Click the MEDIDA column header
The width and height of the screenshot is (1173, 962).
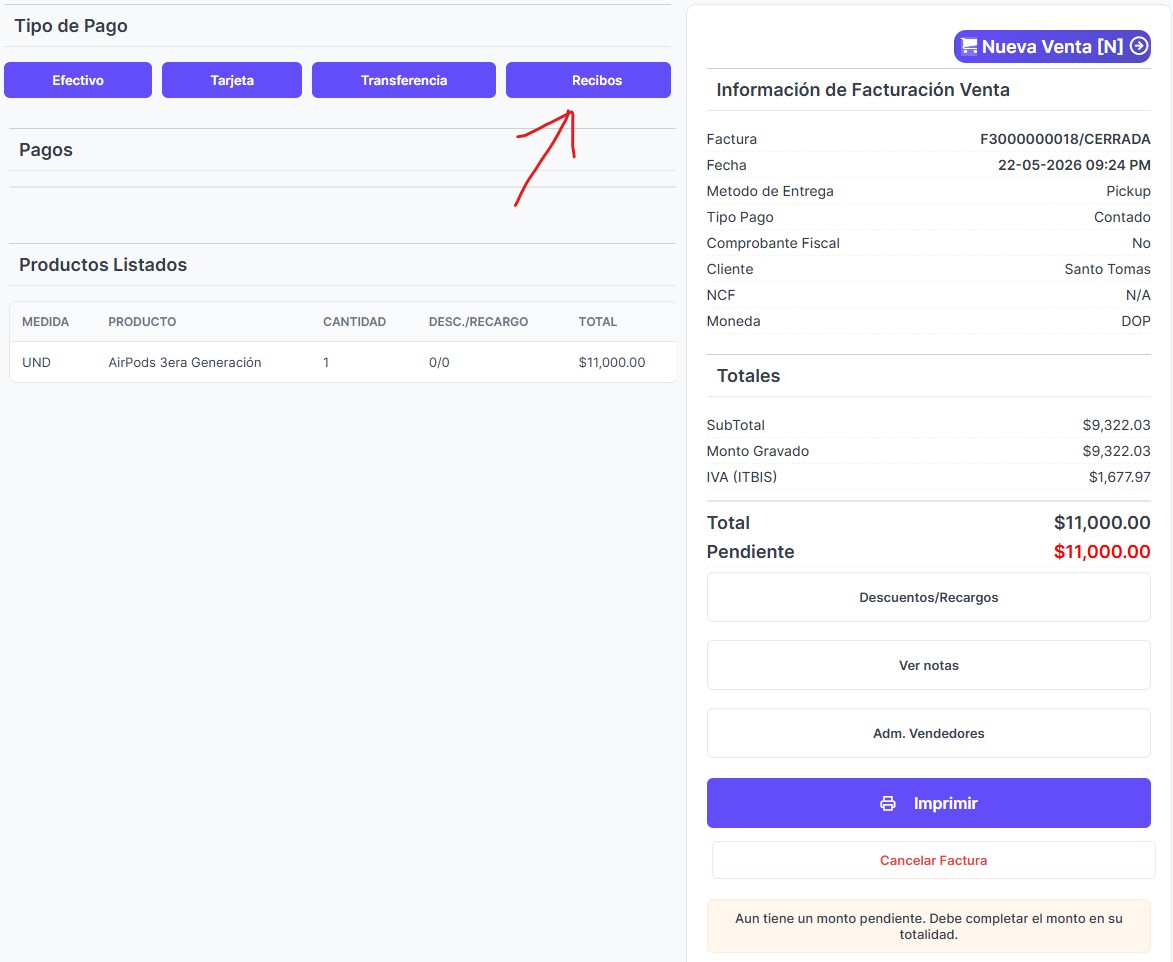pyautogui.click(x=46, y=322)
